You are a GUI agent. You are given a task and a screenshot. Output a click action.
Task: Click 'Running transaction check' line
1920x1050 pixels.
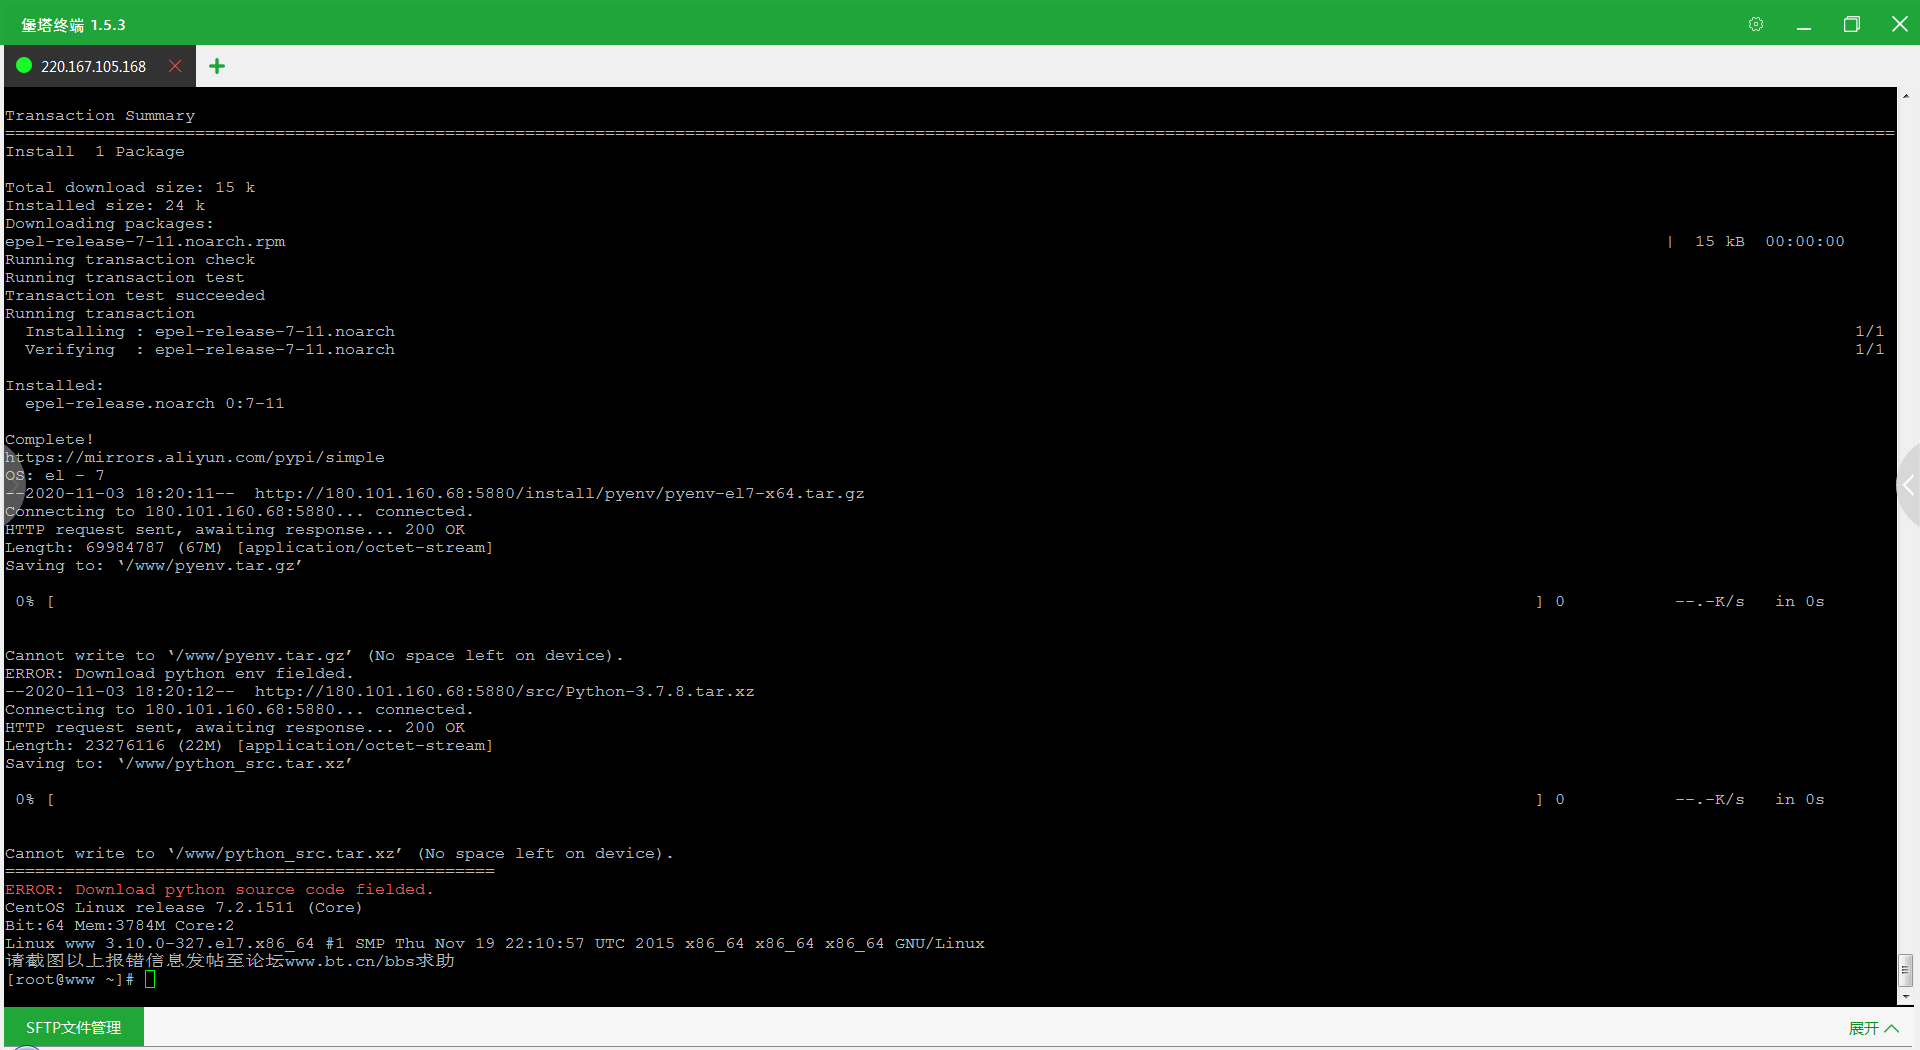click(130, 259)
